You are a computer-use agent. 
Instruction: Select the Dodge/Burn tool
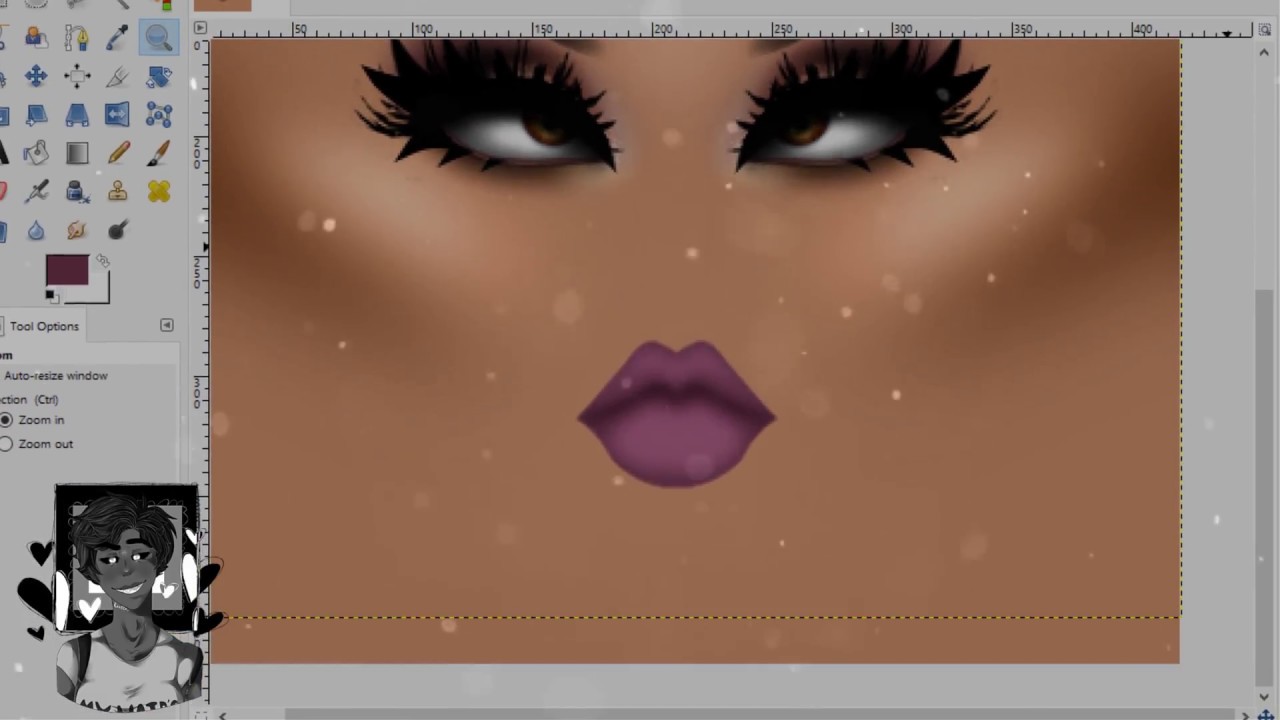click(x=118, y=230)
